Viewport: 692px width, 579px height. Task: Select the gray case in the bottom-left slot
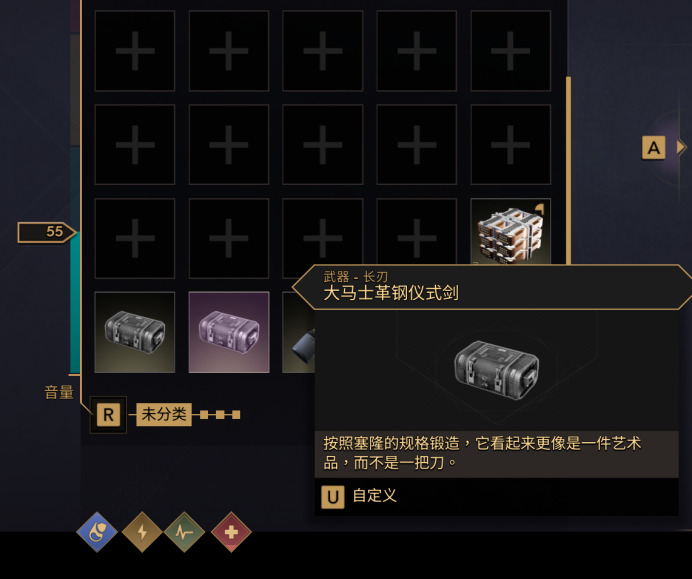135,332
